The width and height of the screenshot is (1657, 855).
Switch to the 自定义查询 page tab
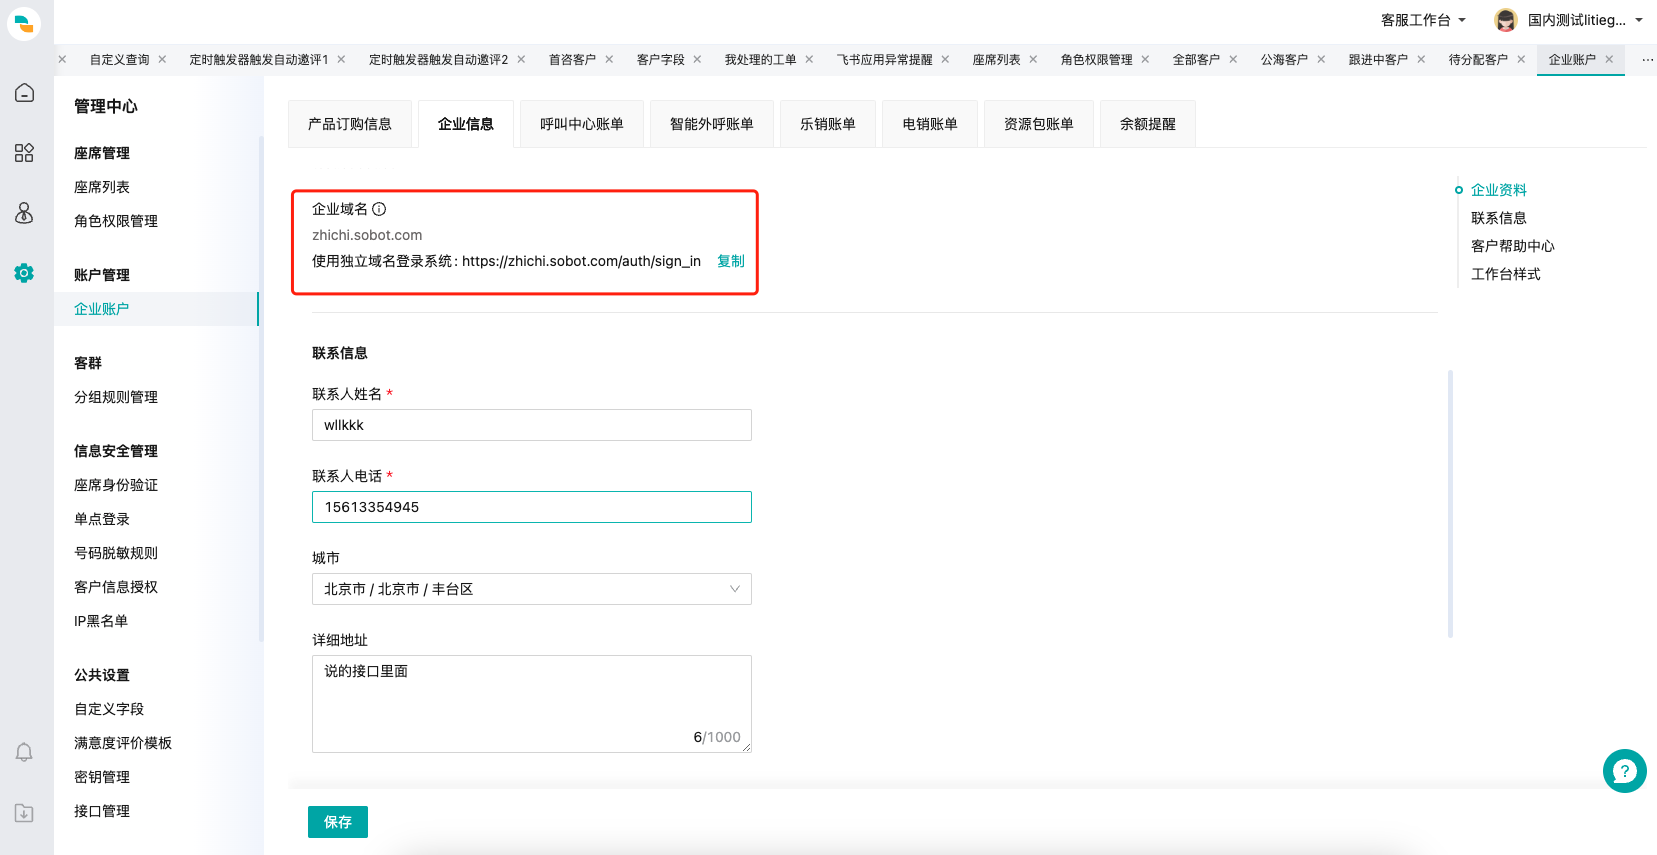tap(120, 60)
